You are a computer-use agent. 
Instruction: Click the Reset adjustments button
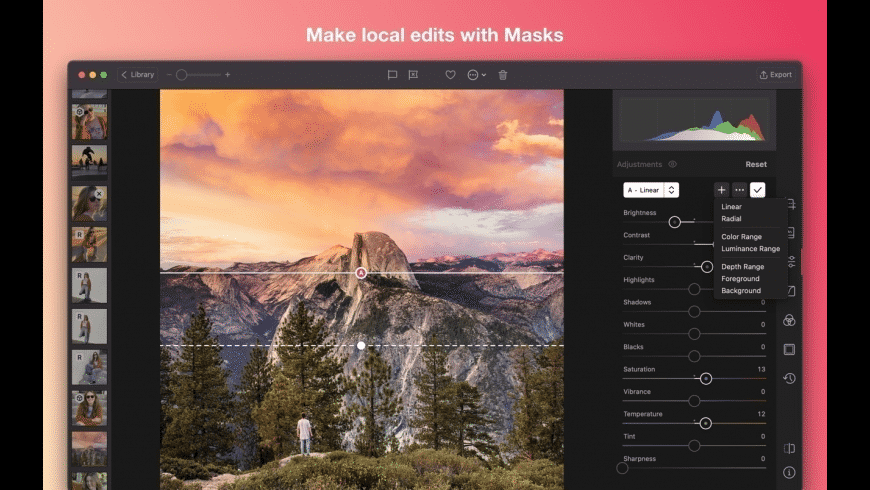[756, 164]
